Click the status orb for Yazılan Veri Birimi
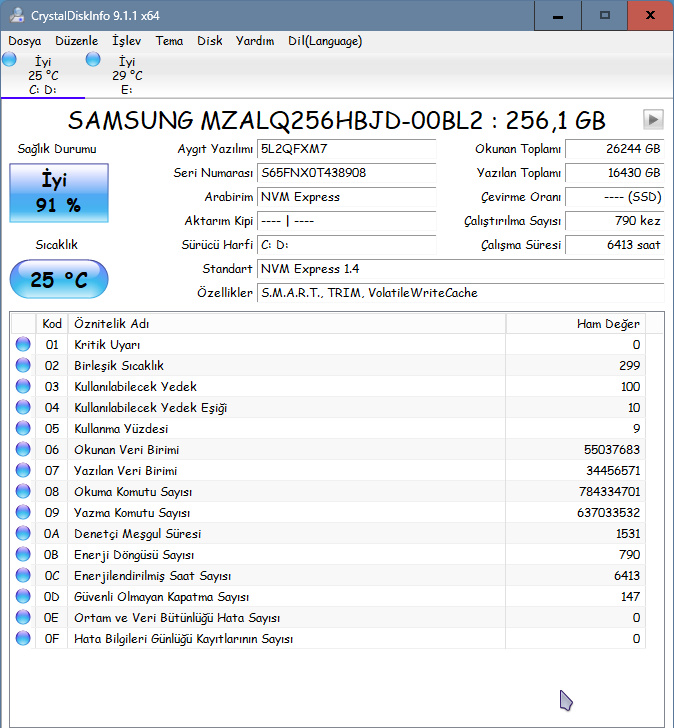 pyautogui.click(x=23, y=470)
